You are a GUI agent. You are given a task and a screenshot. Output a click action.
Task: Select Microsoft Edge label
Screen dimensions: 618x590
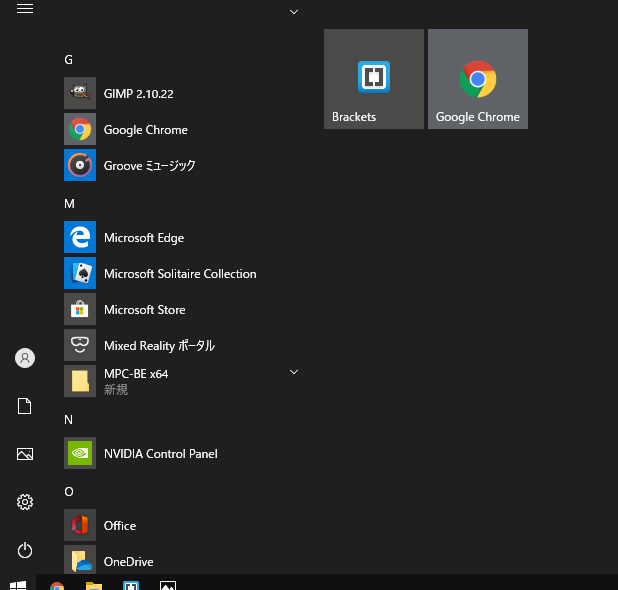point(144,238)
